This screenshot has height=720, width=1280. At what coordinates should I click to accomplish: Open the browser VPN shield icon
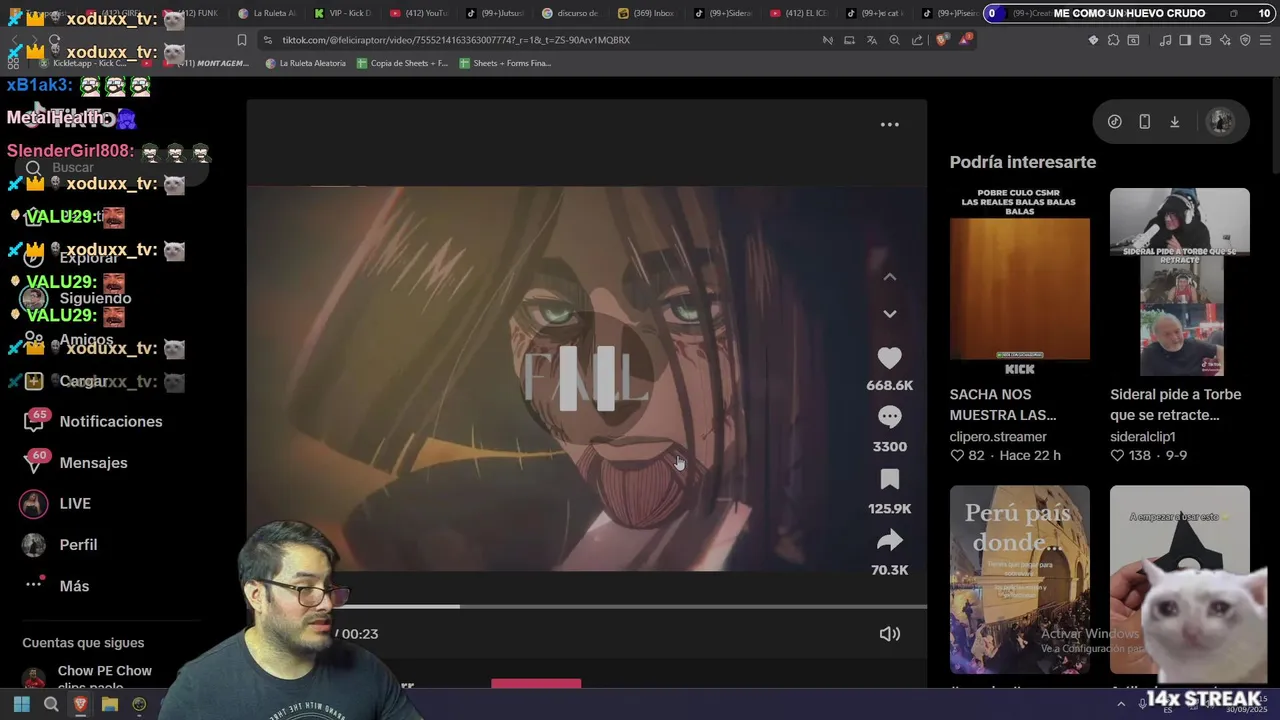coord(1245,40)
